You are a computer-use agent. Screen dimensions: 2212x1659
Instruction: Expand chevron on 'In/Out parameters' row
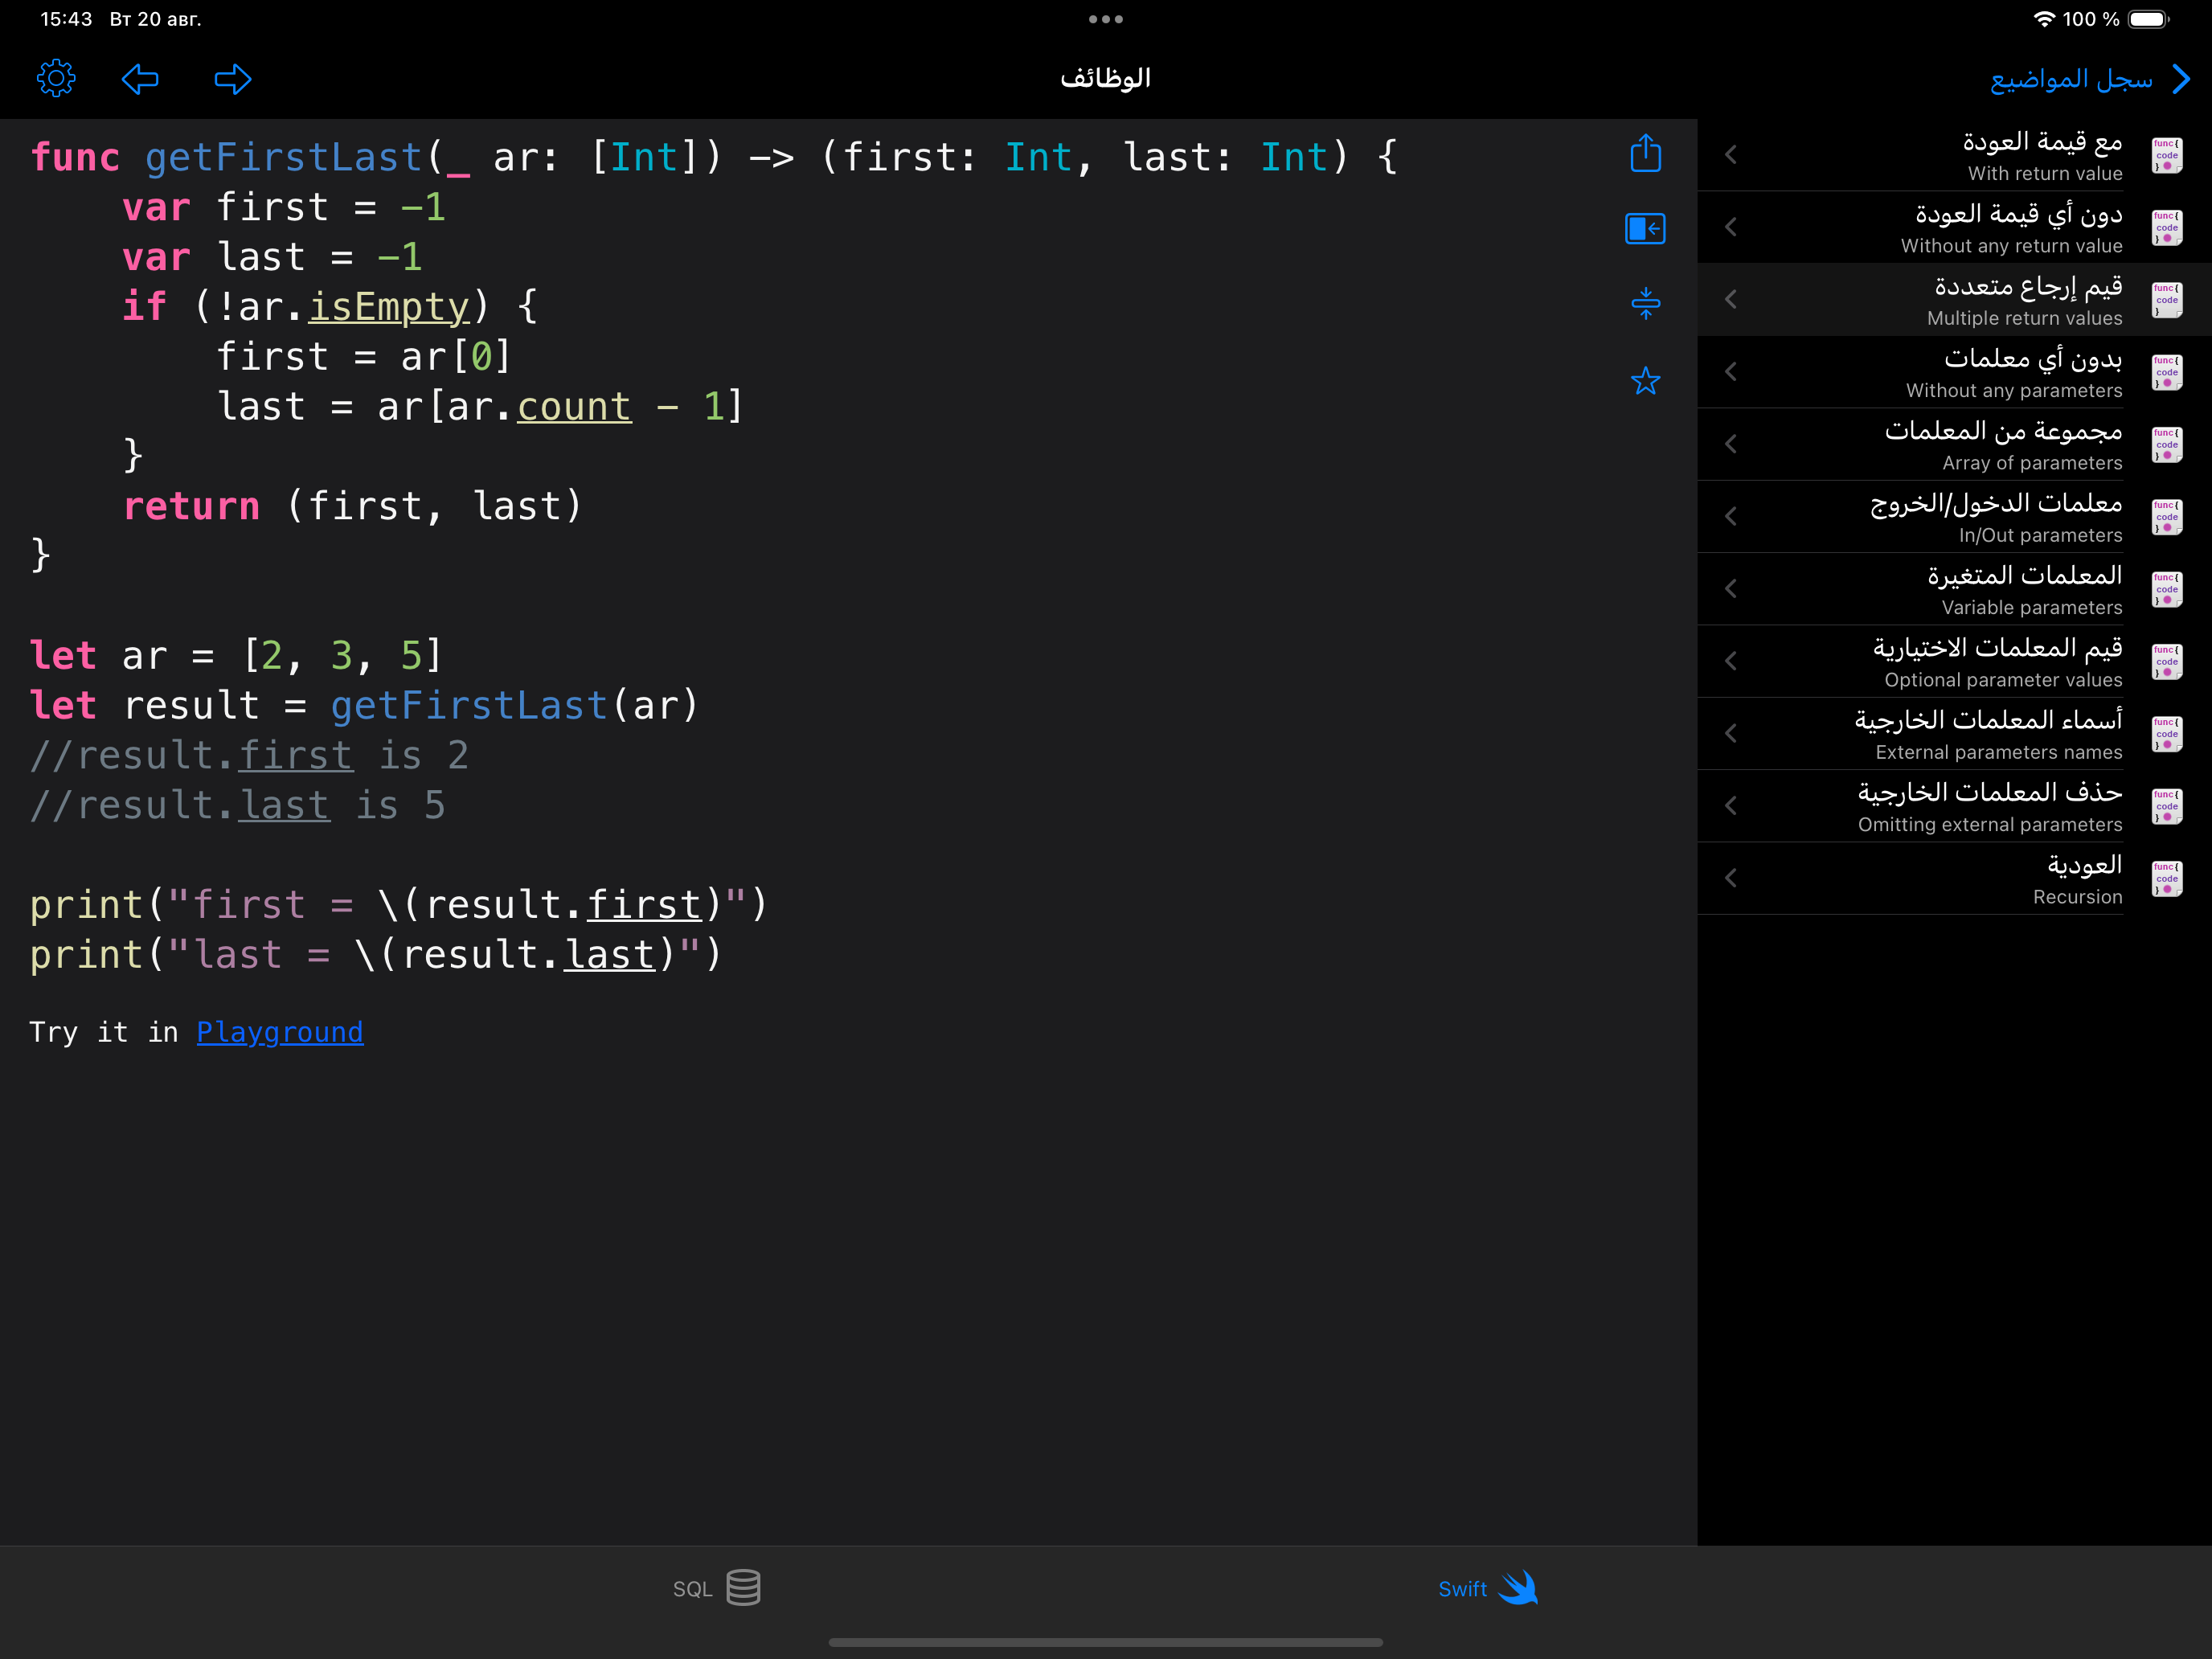click(x=1731, y=516)
